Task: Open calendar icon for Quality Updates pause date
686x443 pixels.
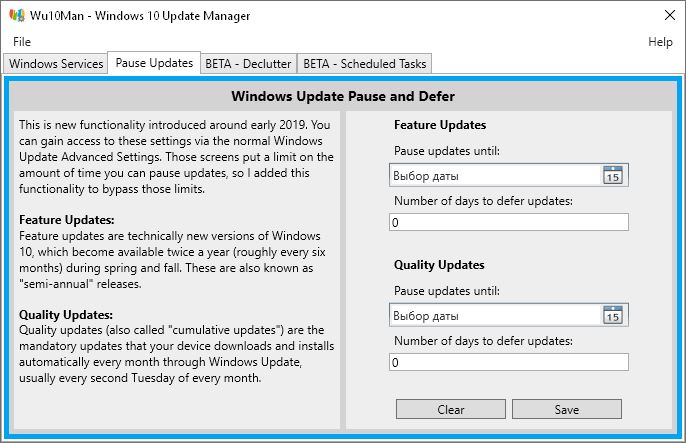Action: point(614,316)
